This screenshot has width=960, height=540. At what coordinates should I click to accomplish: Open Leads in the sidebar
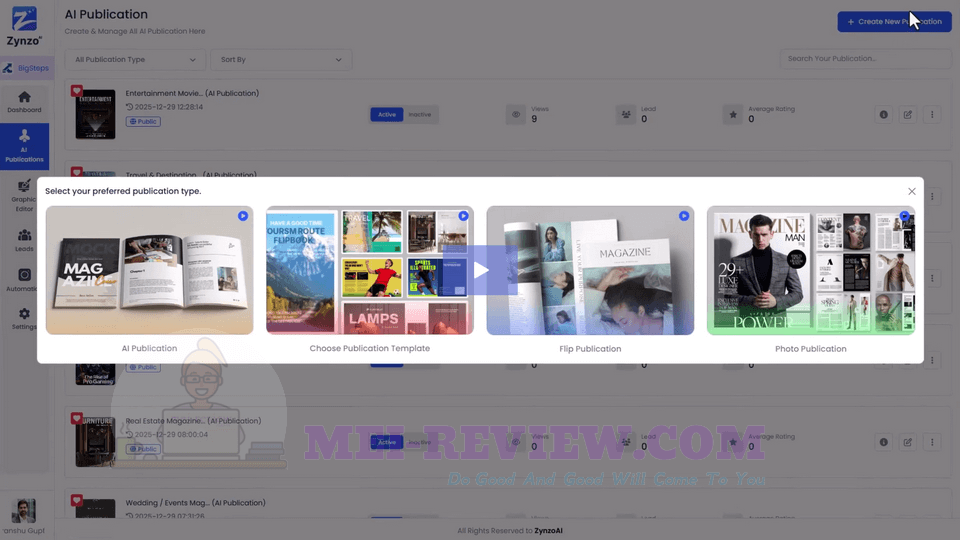click(x=24, y=240)
